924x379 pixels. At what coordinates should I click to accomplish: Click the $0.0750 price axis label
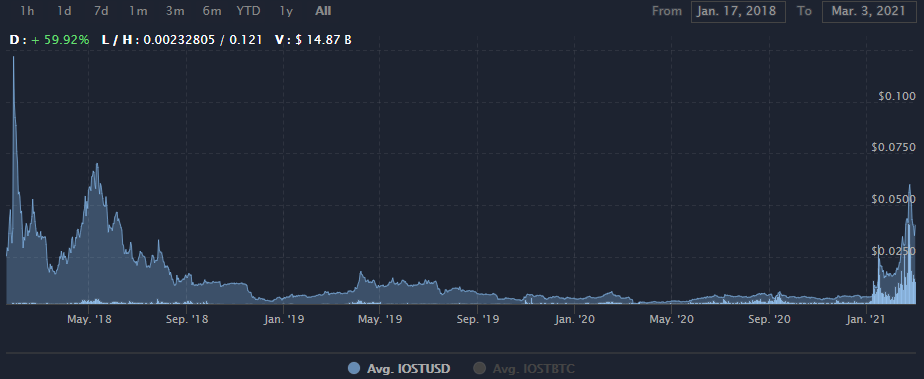894,147
